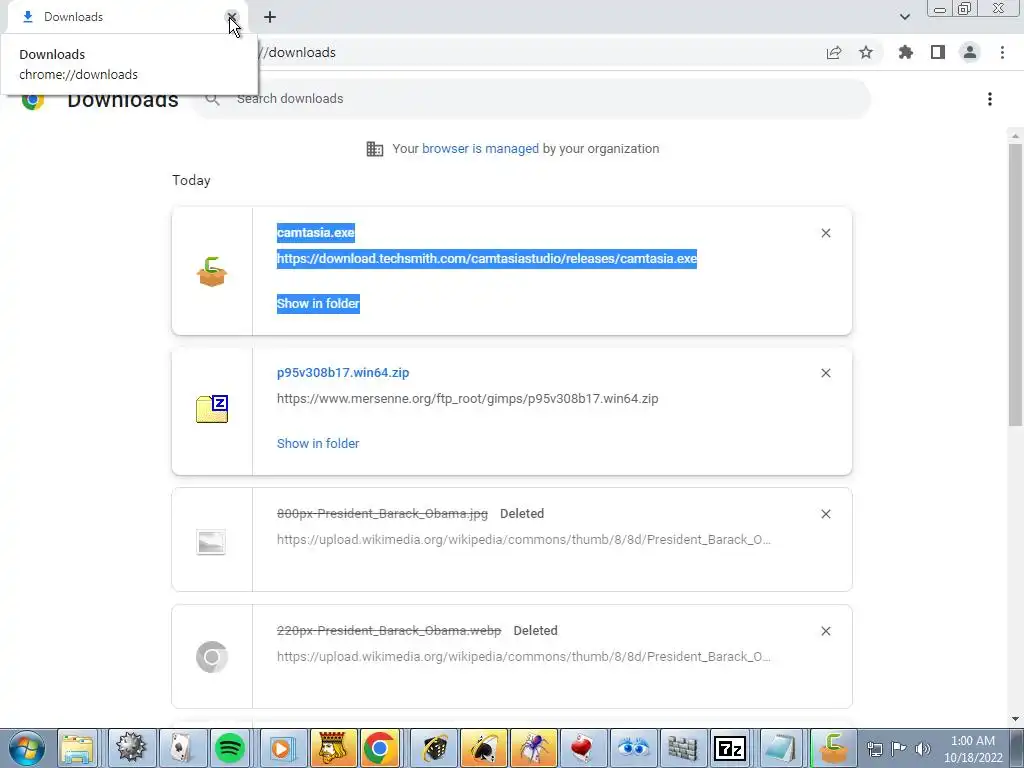Open 7-Zip from the taskbar

731,748
